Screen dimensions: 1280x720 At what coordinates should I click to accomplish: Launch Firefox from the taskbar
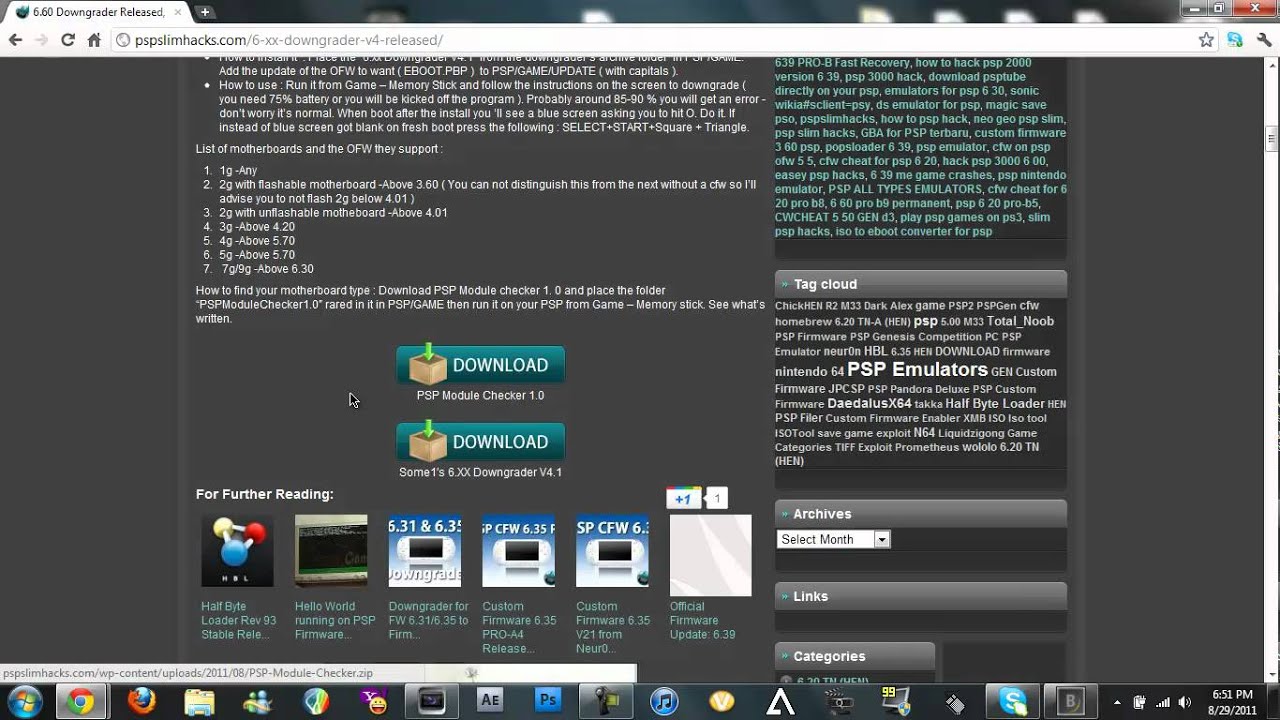pos(141,702)
